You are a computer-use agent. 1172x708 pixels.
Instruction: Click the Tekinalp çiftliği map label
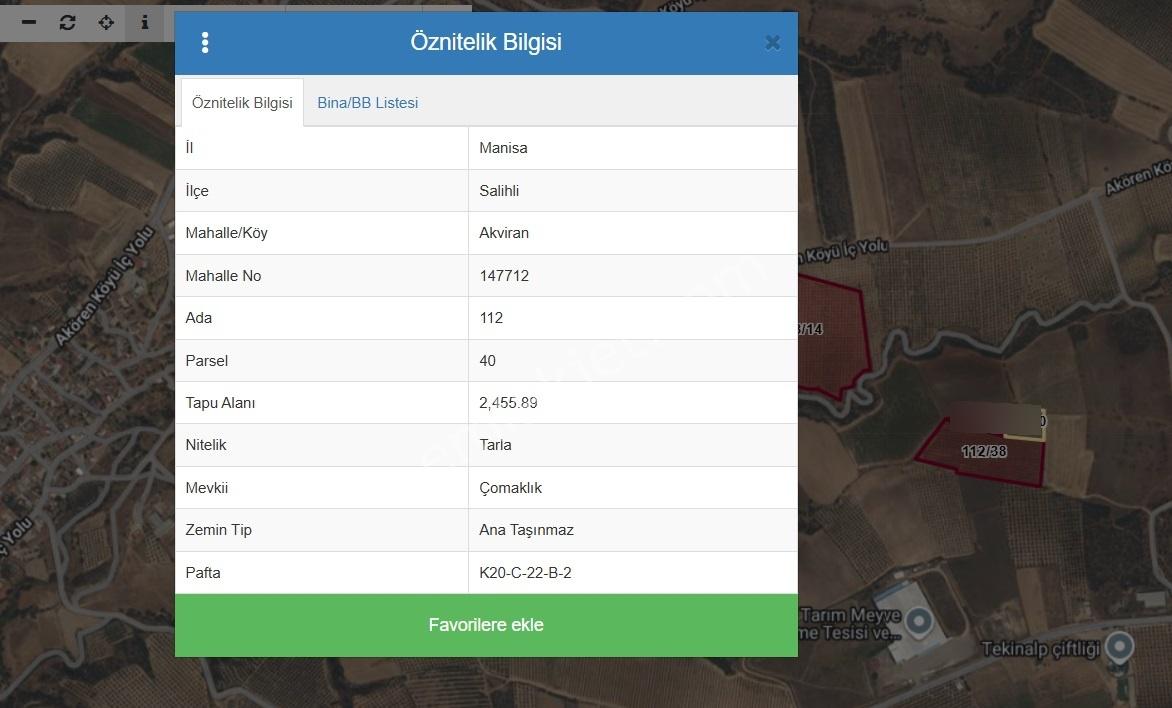1040,649
